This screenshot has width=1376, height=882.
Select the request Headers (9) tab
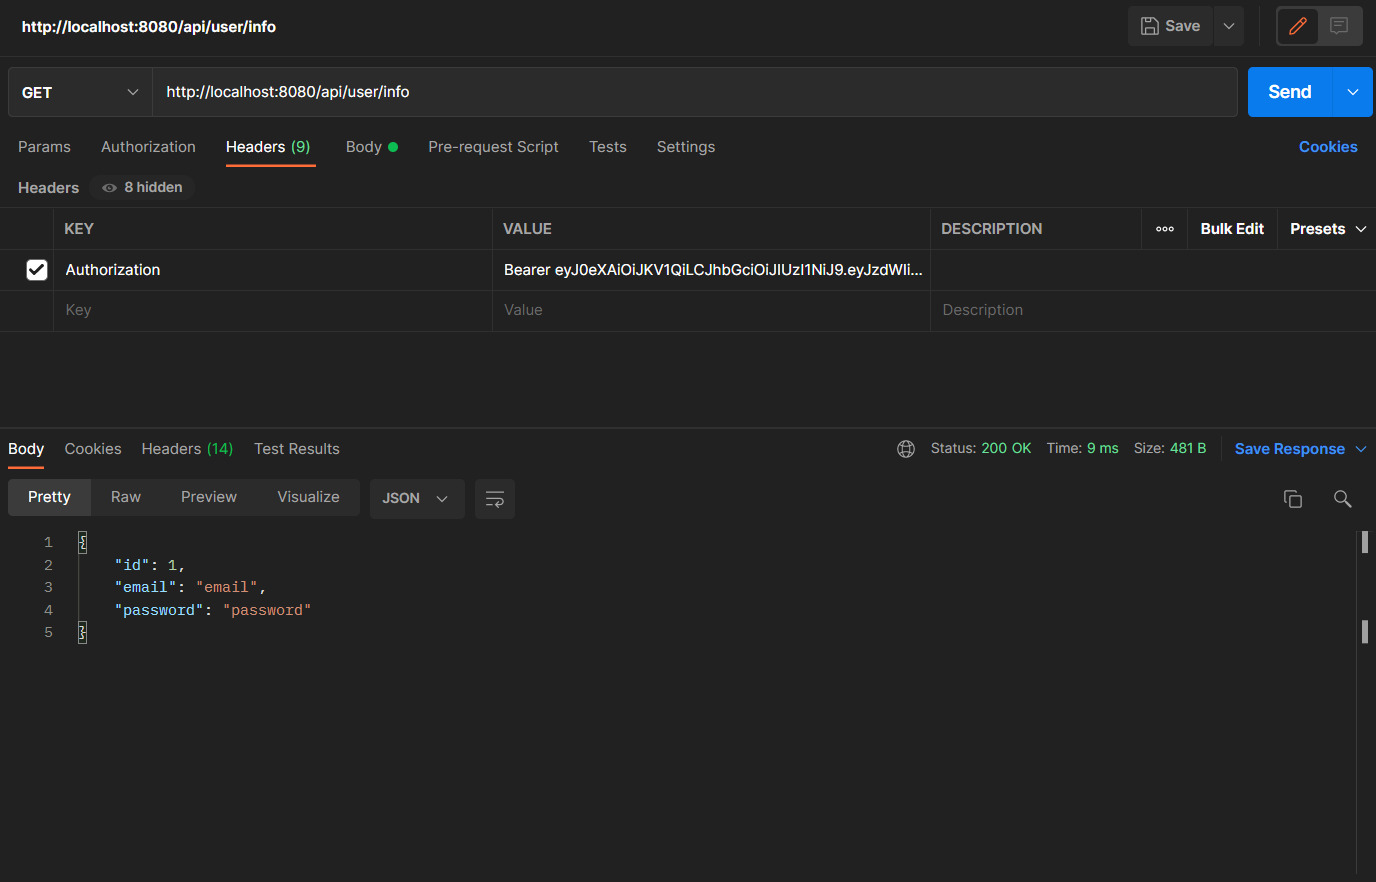(268, 147)
